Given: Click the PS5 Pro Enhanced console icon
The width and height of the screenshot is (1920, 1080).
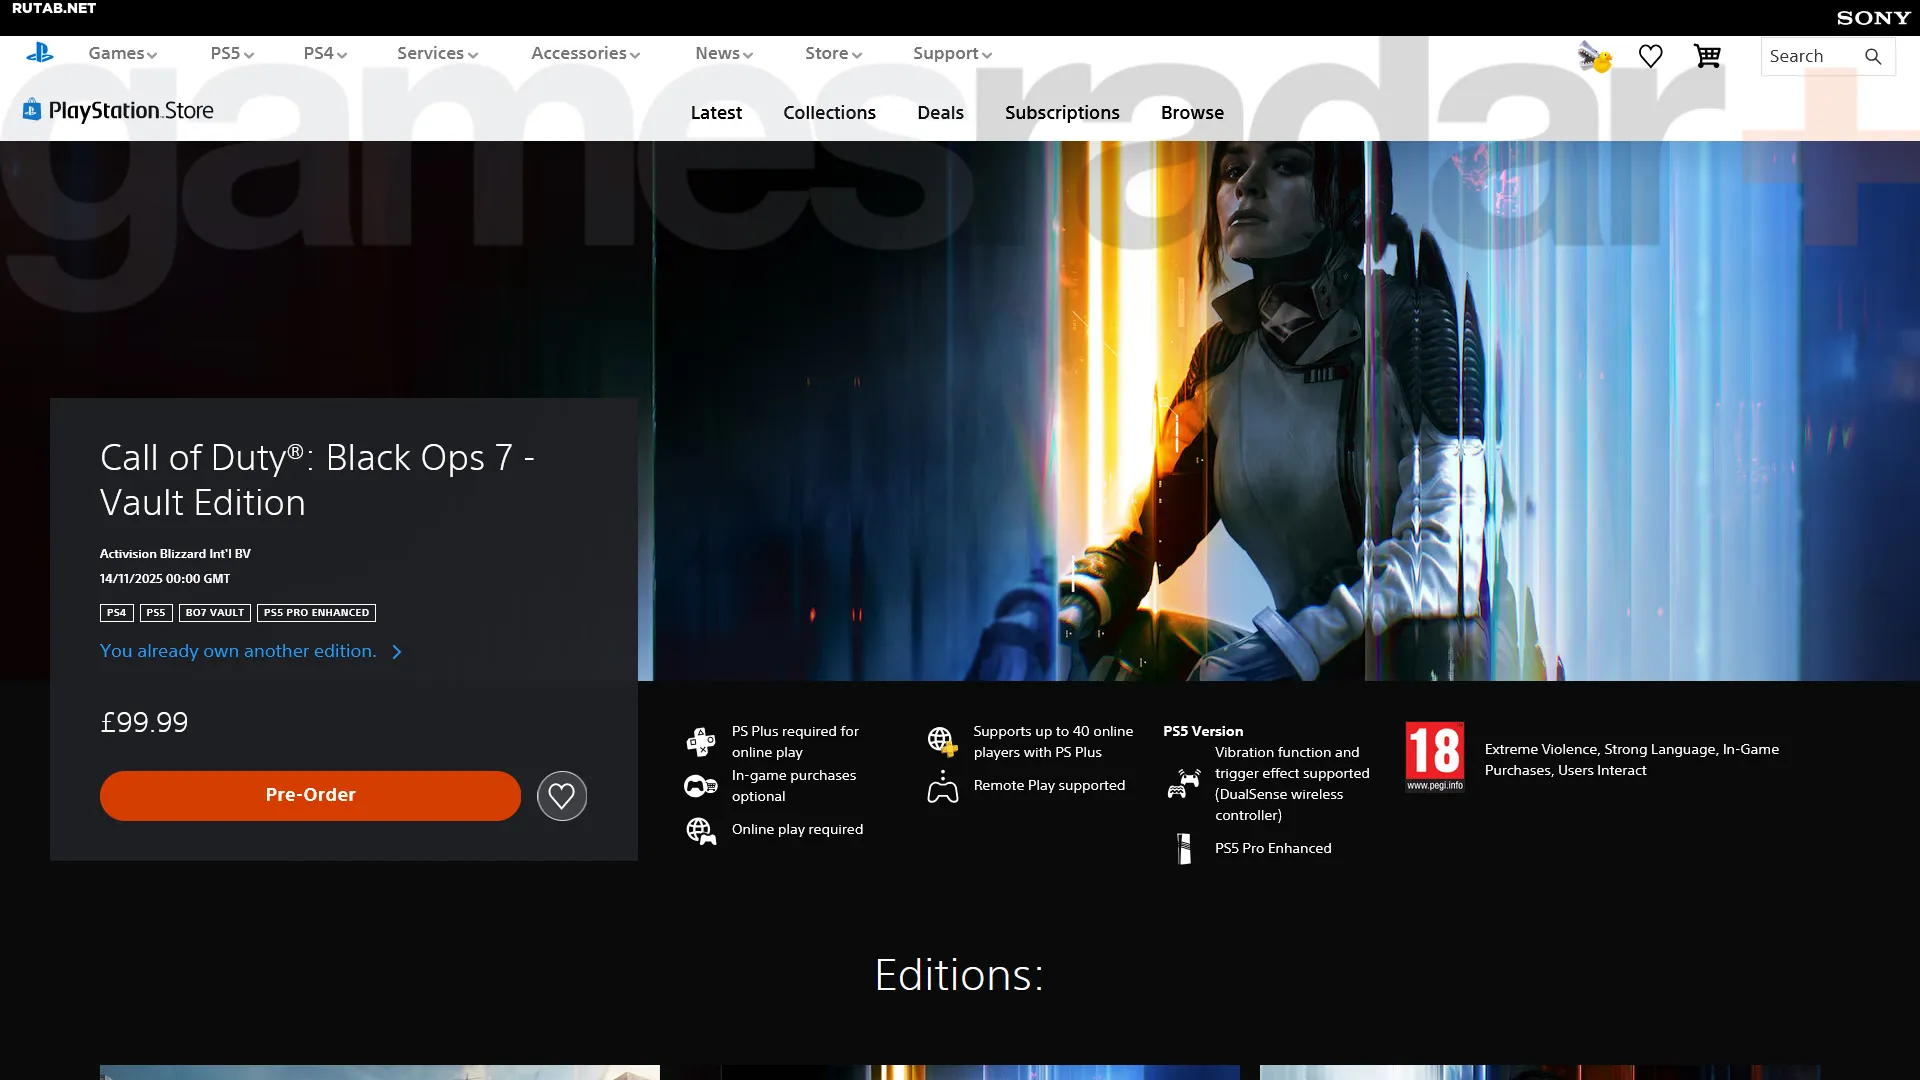Looking at the screenshot, I should 1184,849.
